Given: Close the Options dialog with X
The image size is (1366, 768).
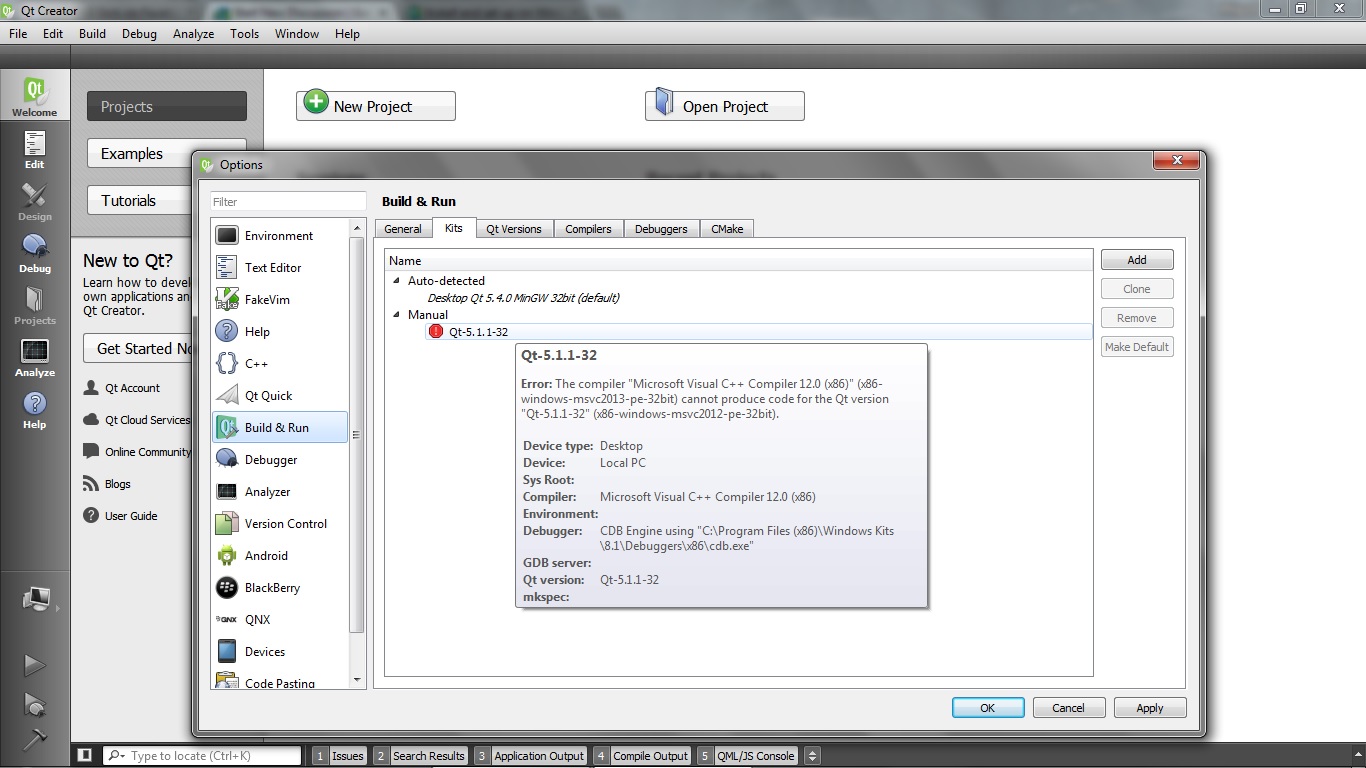Looking at the screenshot, I should click(1176, 160).
